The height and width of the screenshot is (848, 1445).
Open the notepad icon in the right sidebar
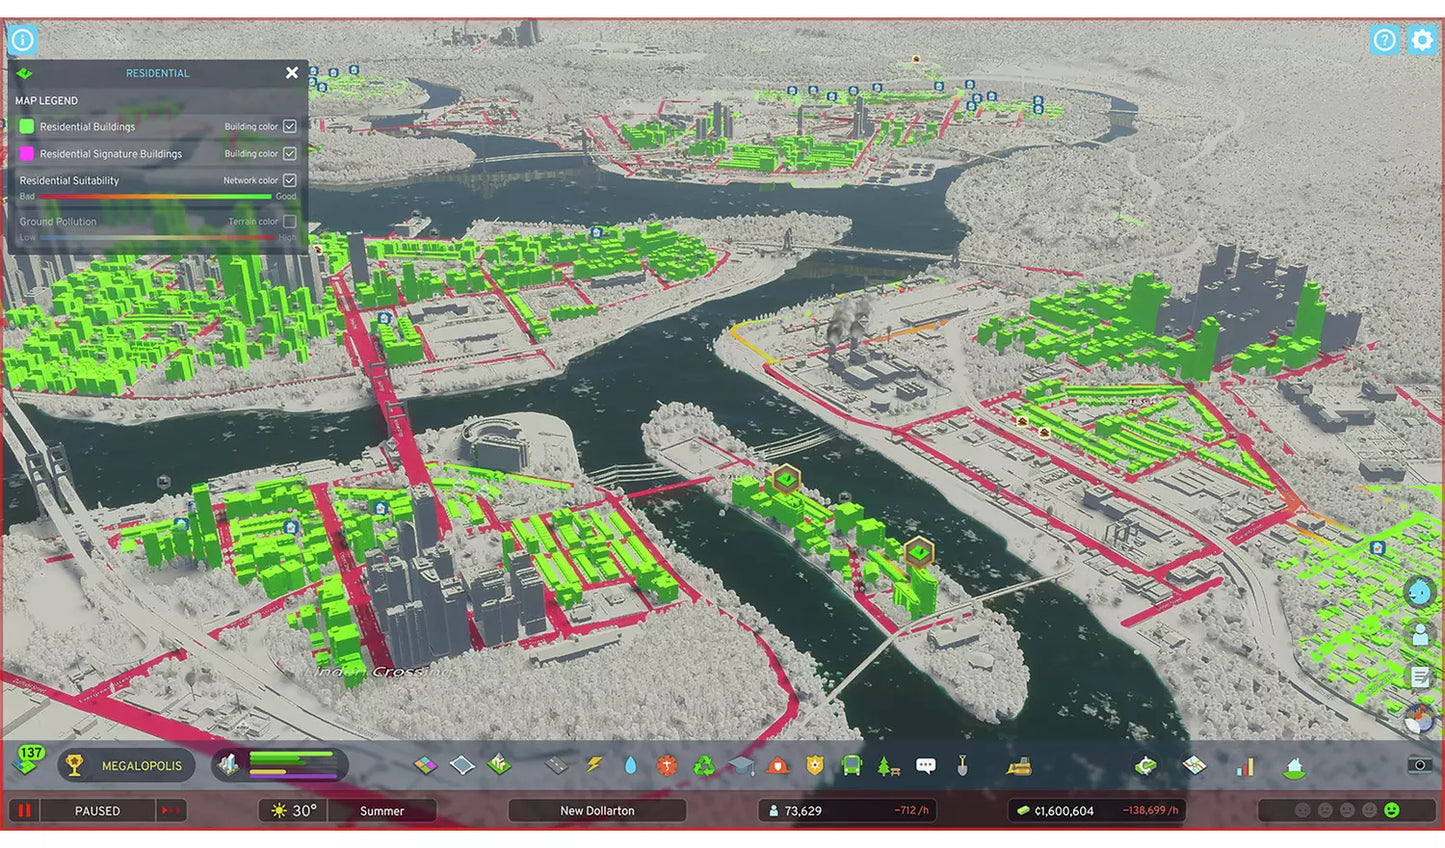pyautogui.click(x=1420, y=677)
